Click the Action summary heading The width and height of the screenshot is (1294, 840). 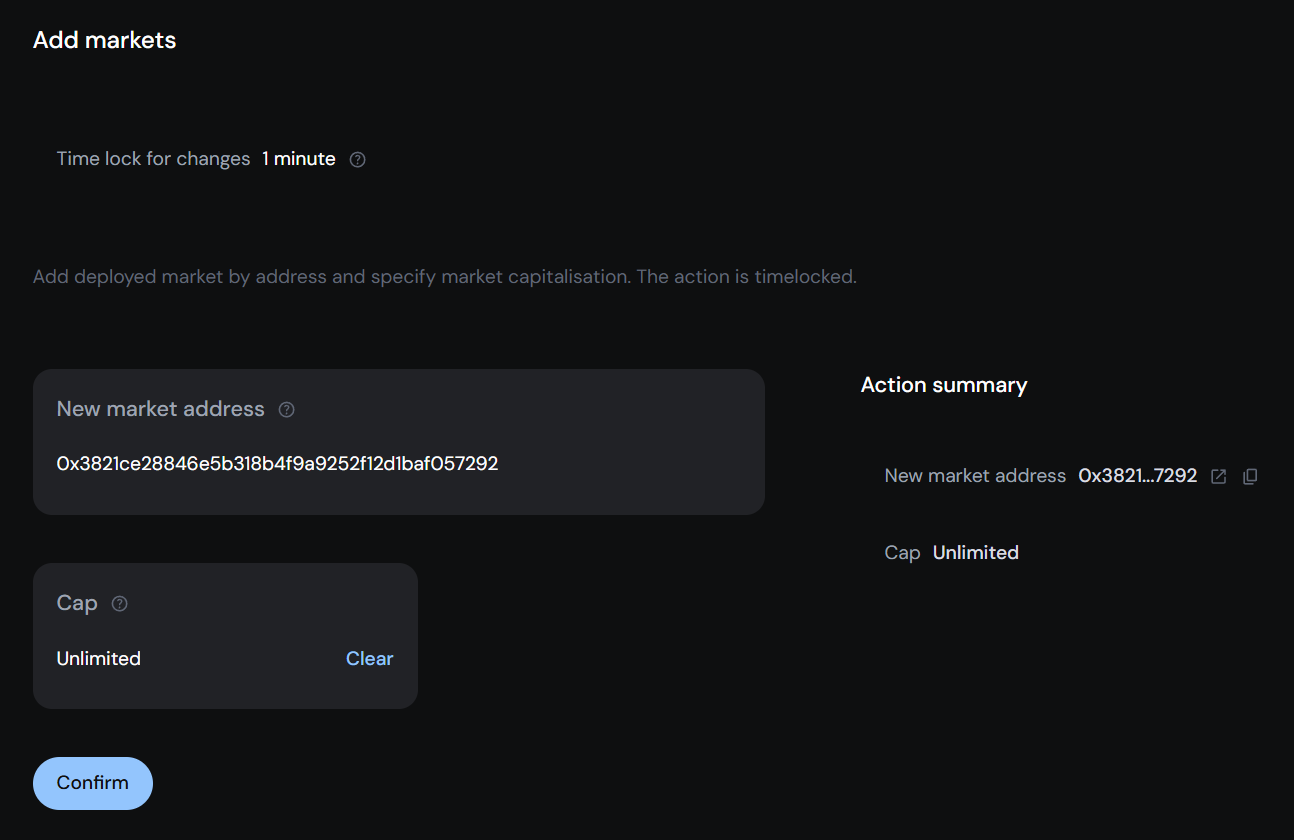pos(944,385)
